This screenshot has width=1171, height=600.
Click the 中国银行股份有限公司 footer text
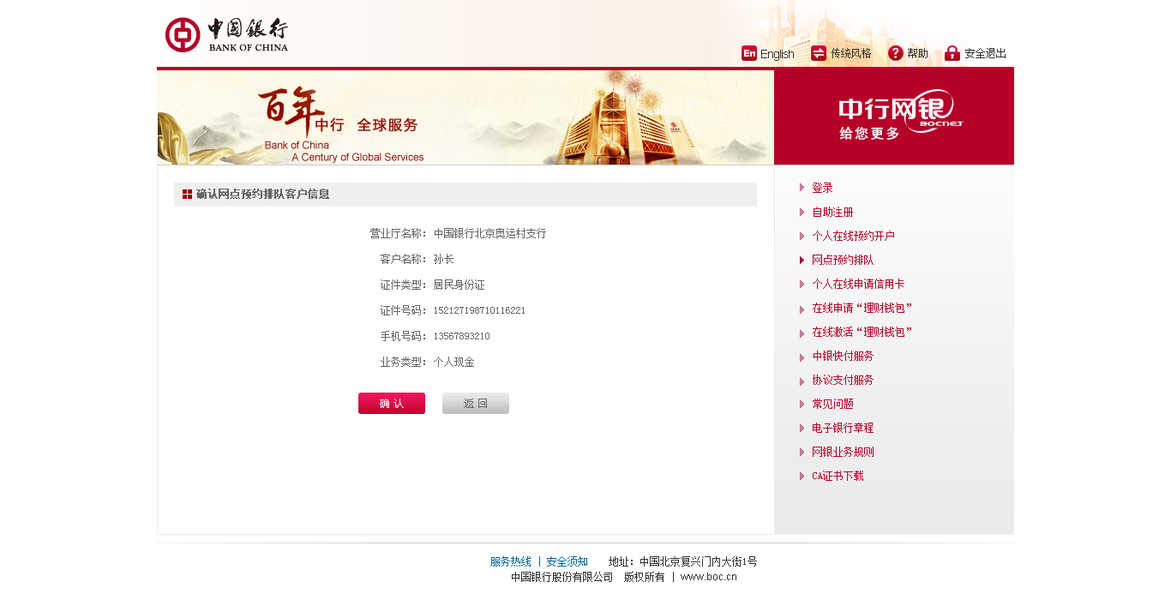coord(562,577)
